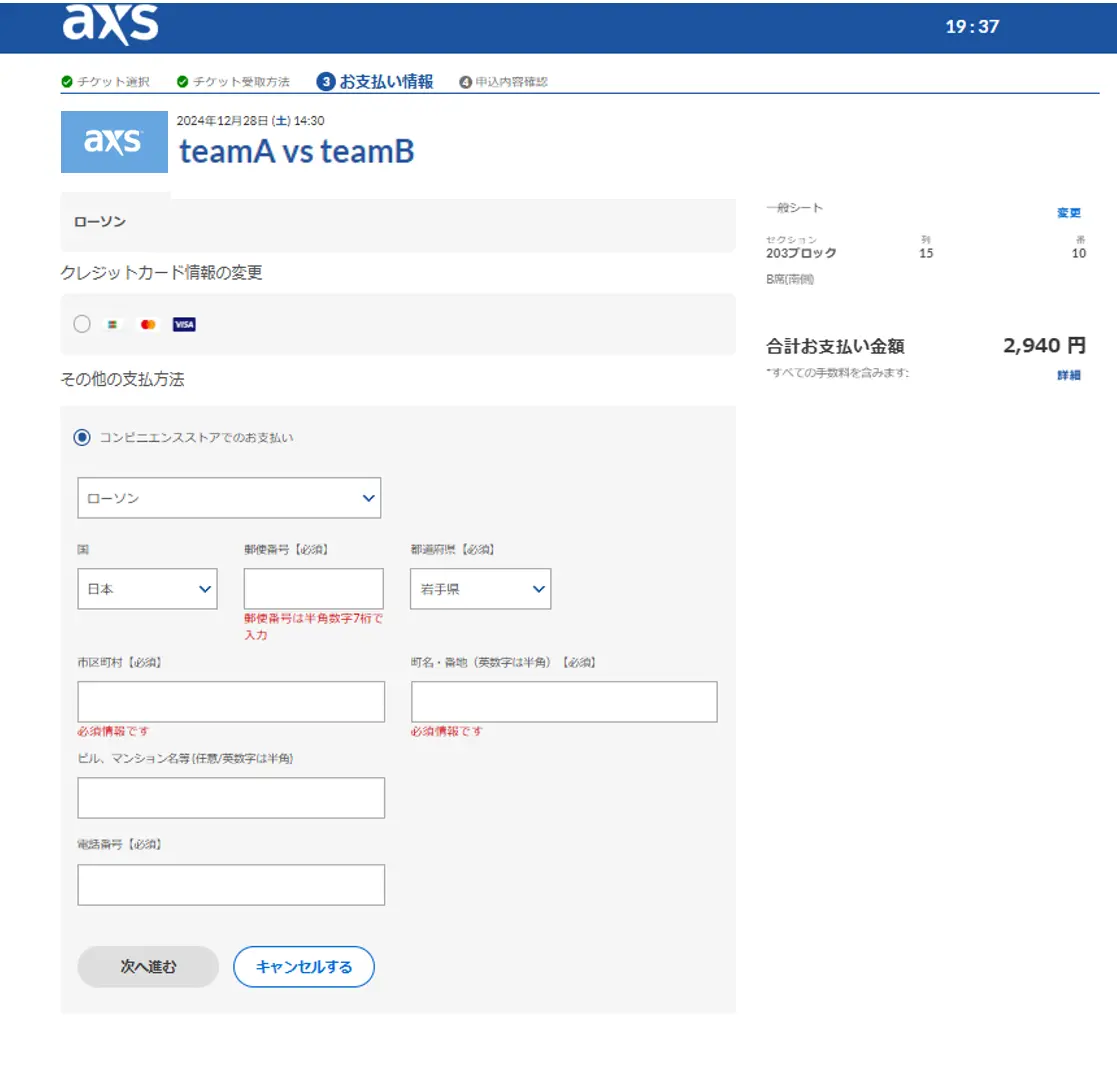The height and width of the screenshot is (1070, 1117).
Task: Click row number 15 text
Action: coord(926,253)
